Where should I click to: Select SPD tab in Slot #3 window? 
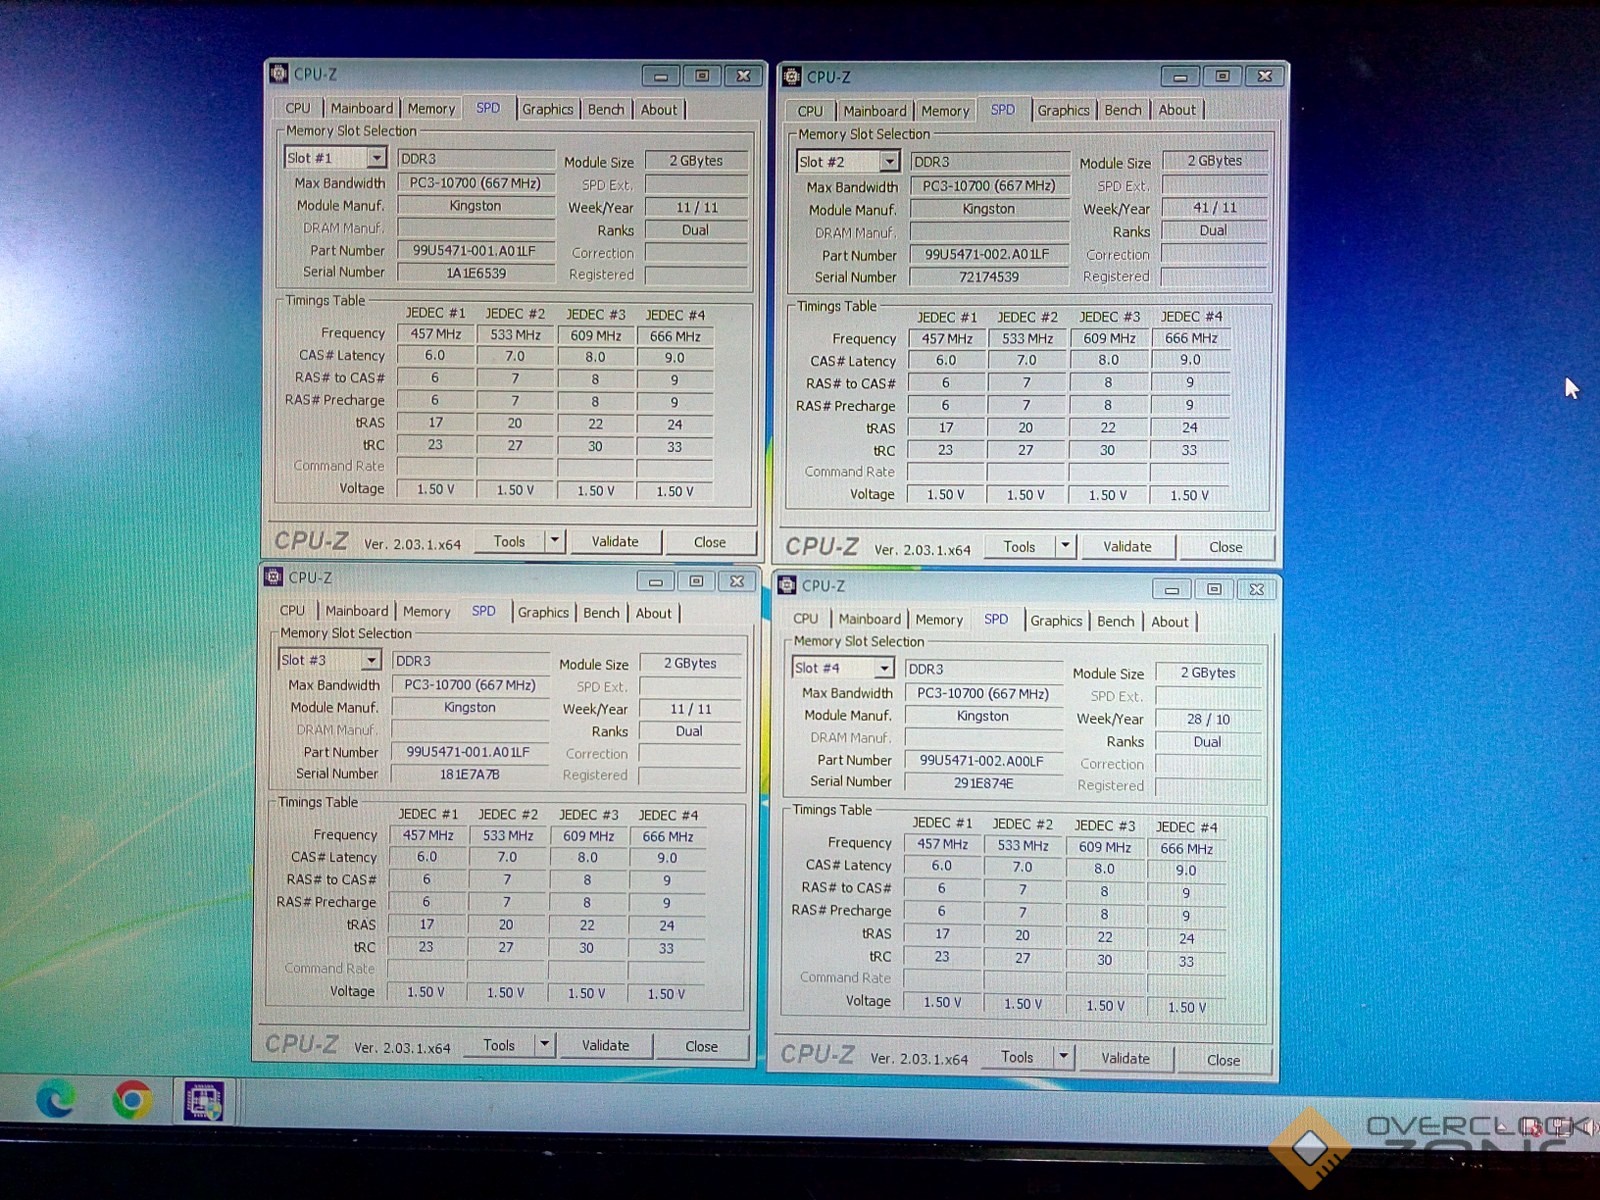point(483,611)
